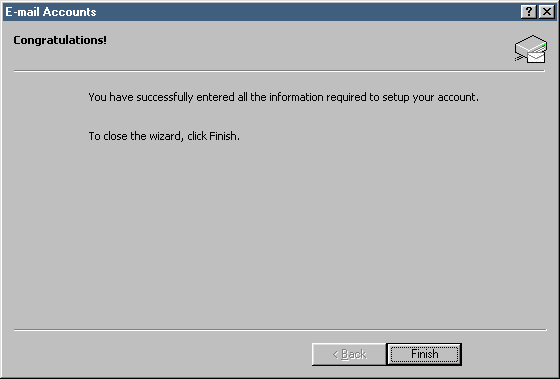Select the Congratulations! heading

tap(60, 40)
